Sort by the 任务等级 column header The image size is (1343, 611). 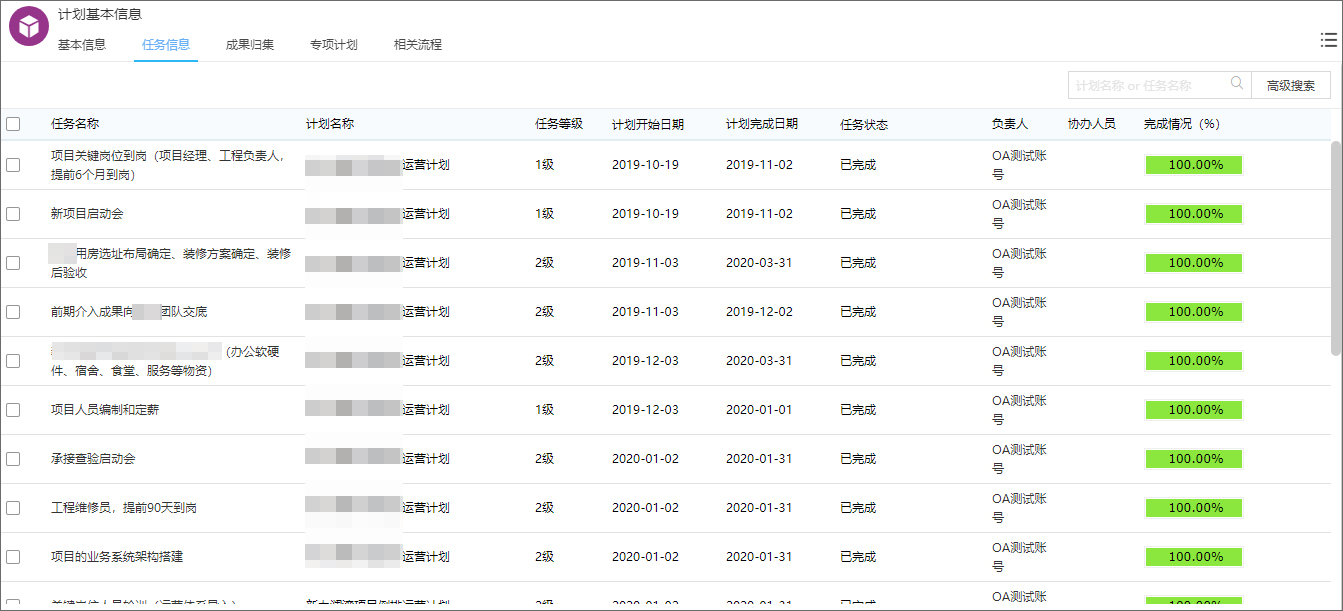[x=559, y=124]
